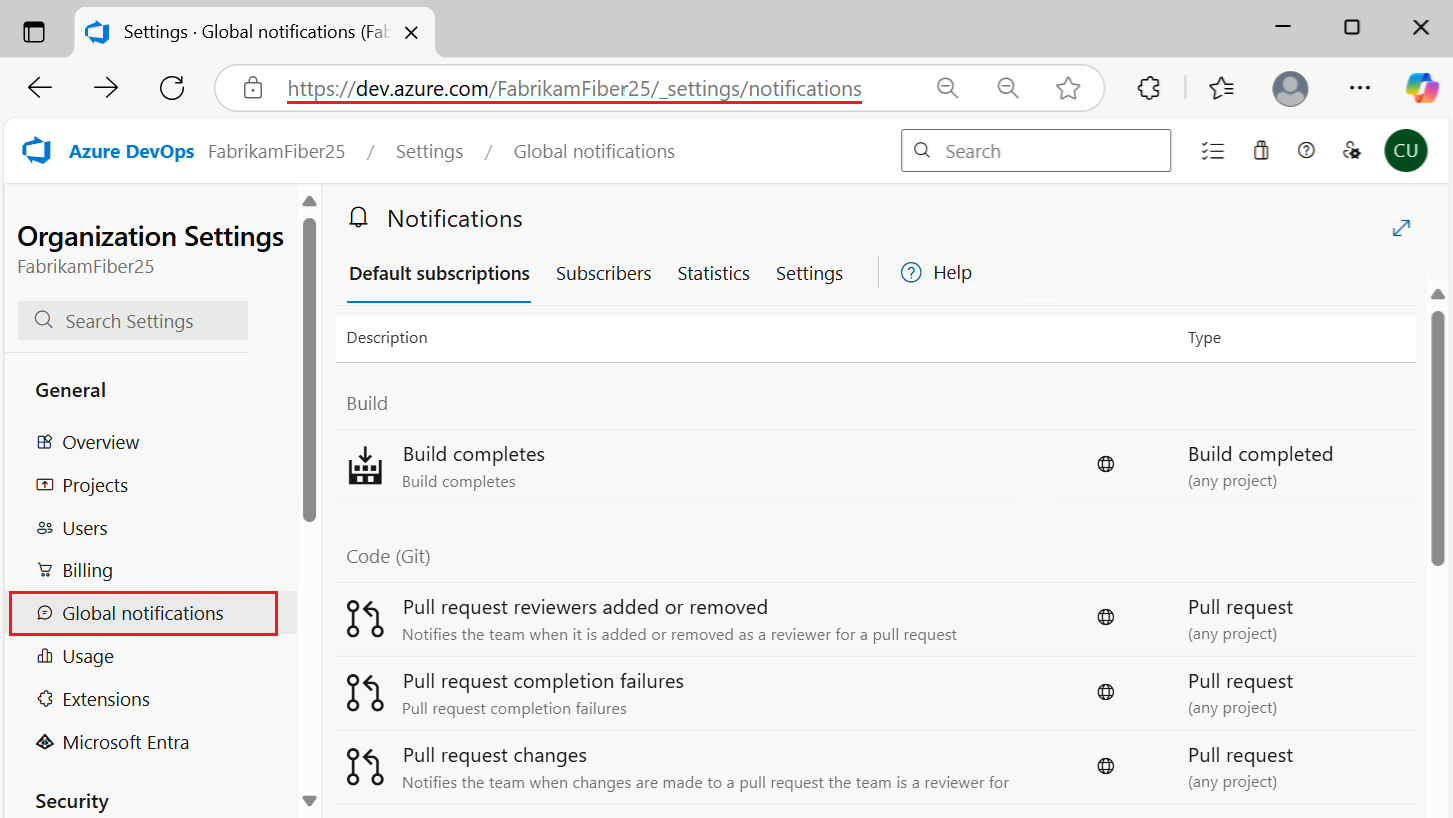Click the browser extensions puzzle icon
Viewport: 1453px width, 818px height.
[x=1148, y=88]
